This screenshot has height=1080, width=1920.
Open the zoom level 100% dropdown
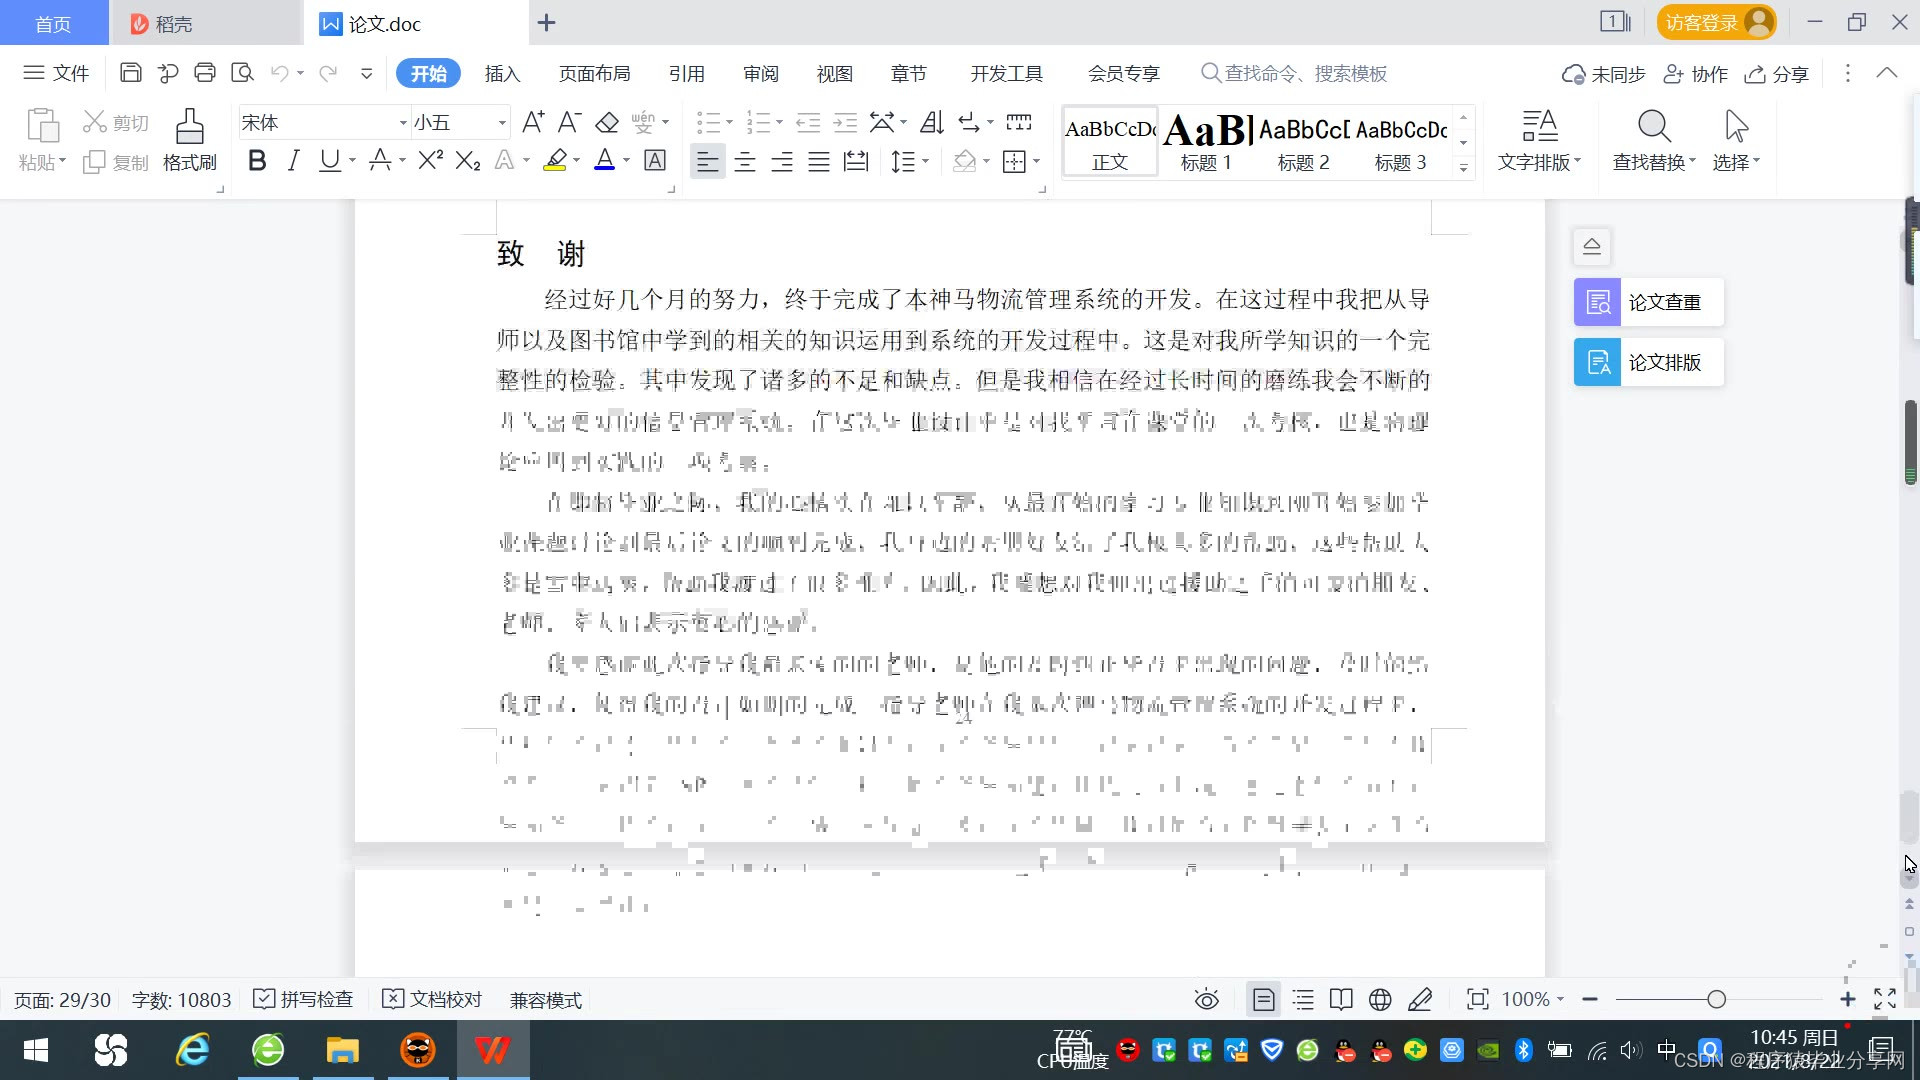click(1533, 999)
